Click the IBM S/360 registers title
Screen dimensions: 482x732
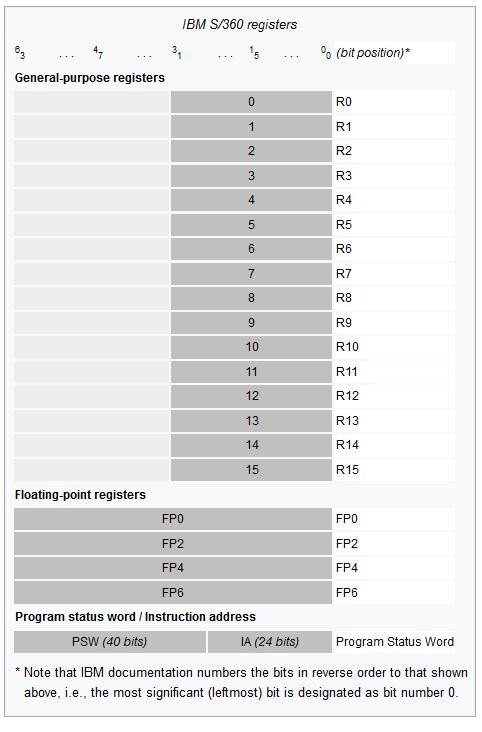[240, 24]
